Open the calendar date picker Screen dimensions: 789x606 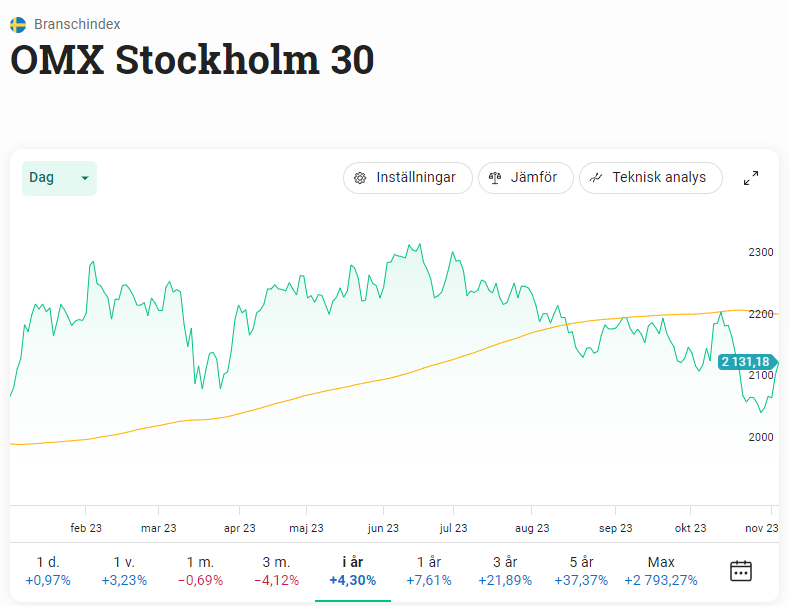(x=741, y=571)
